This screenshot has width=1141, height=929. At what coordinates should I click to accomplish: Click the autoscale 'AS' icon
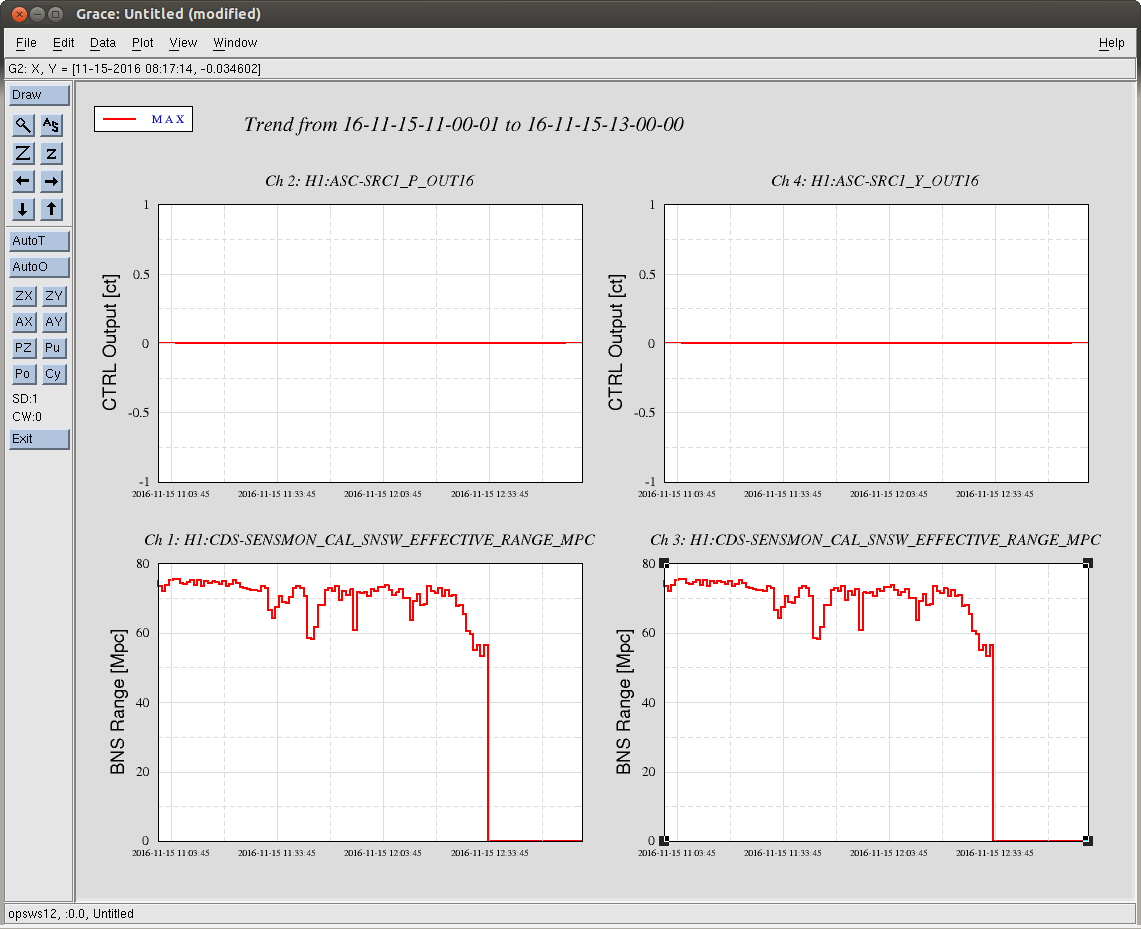pyautogui.click(x=51, y=125)
